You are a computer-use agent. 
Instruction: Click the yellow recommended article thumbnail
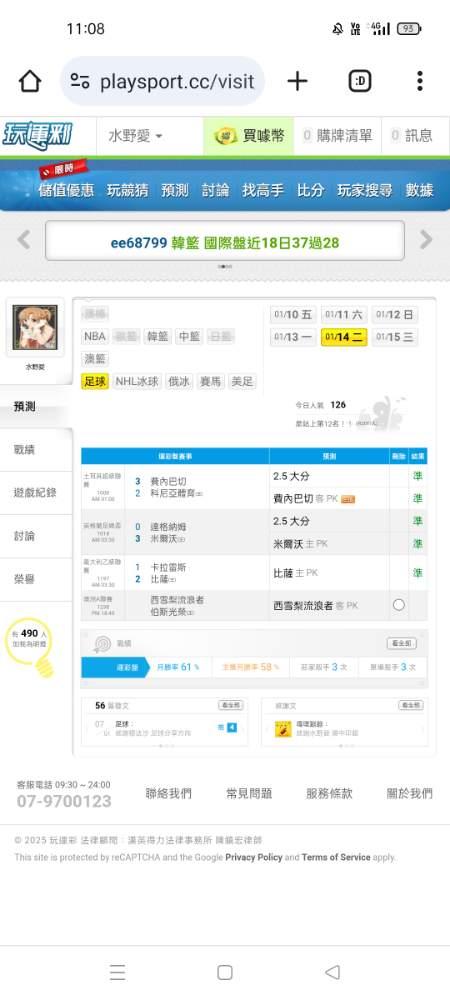283,729
